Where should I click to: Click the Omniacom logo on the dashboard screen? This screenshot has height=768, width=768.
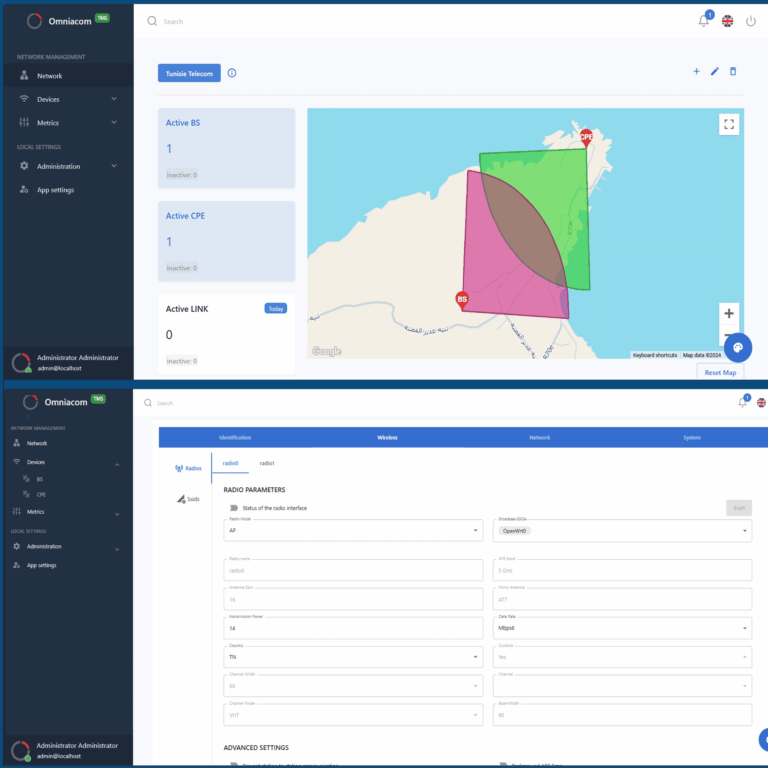[x=68, y=21]
